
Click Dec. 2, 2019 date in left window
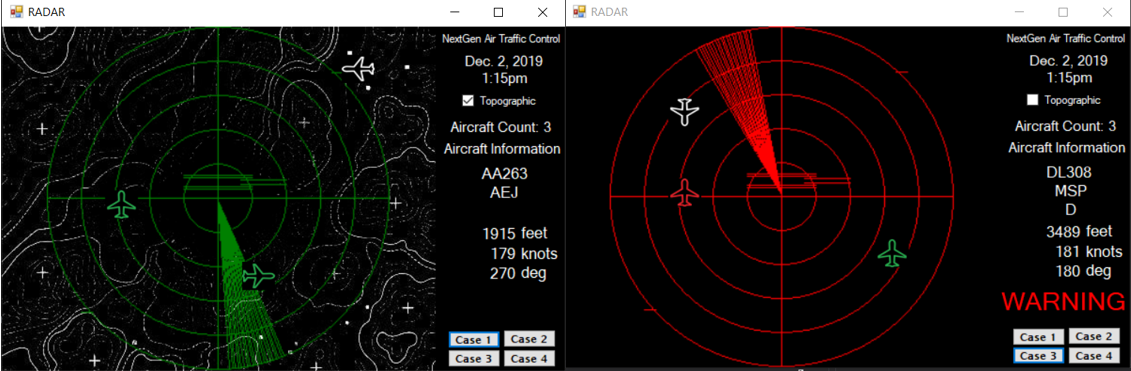504,61
